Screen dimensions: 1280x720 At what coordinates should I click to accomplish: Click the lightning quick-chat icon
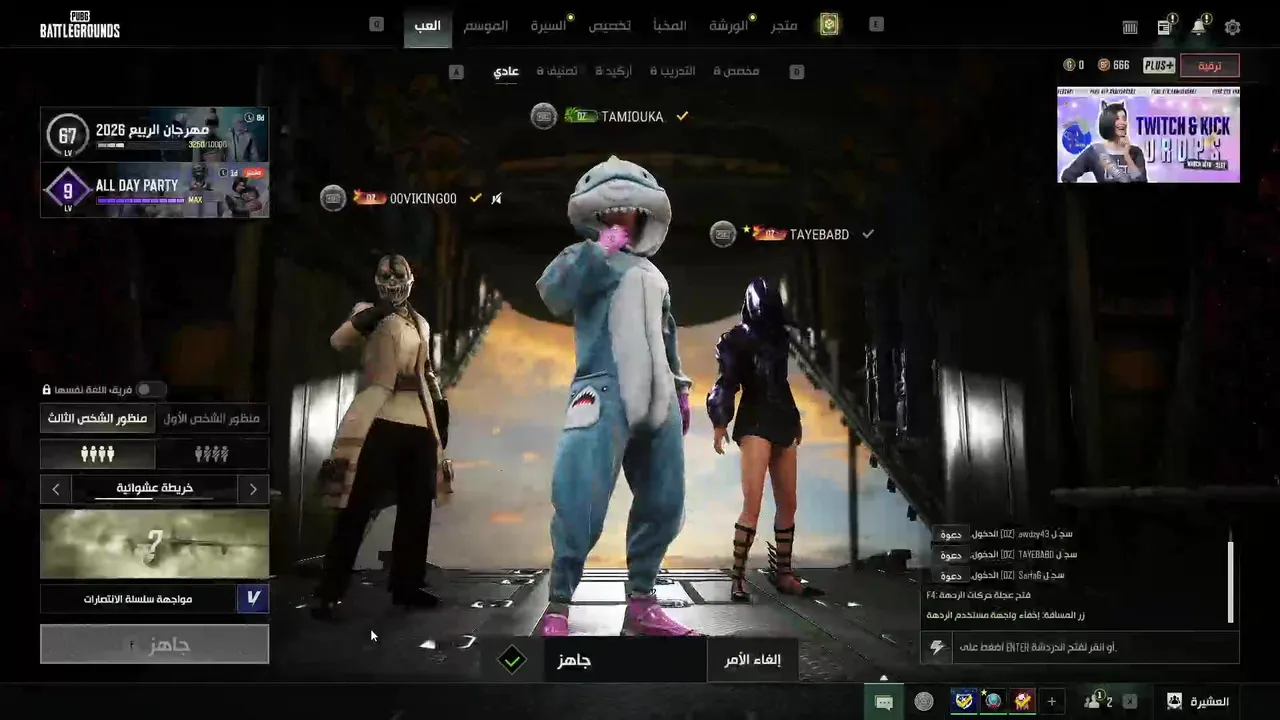point(937,647)
